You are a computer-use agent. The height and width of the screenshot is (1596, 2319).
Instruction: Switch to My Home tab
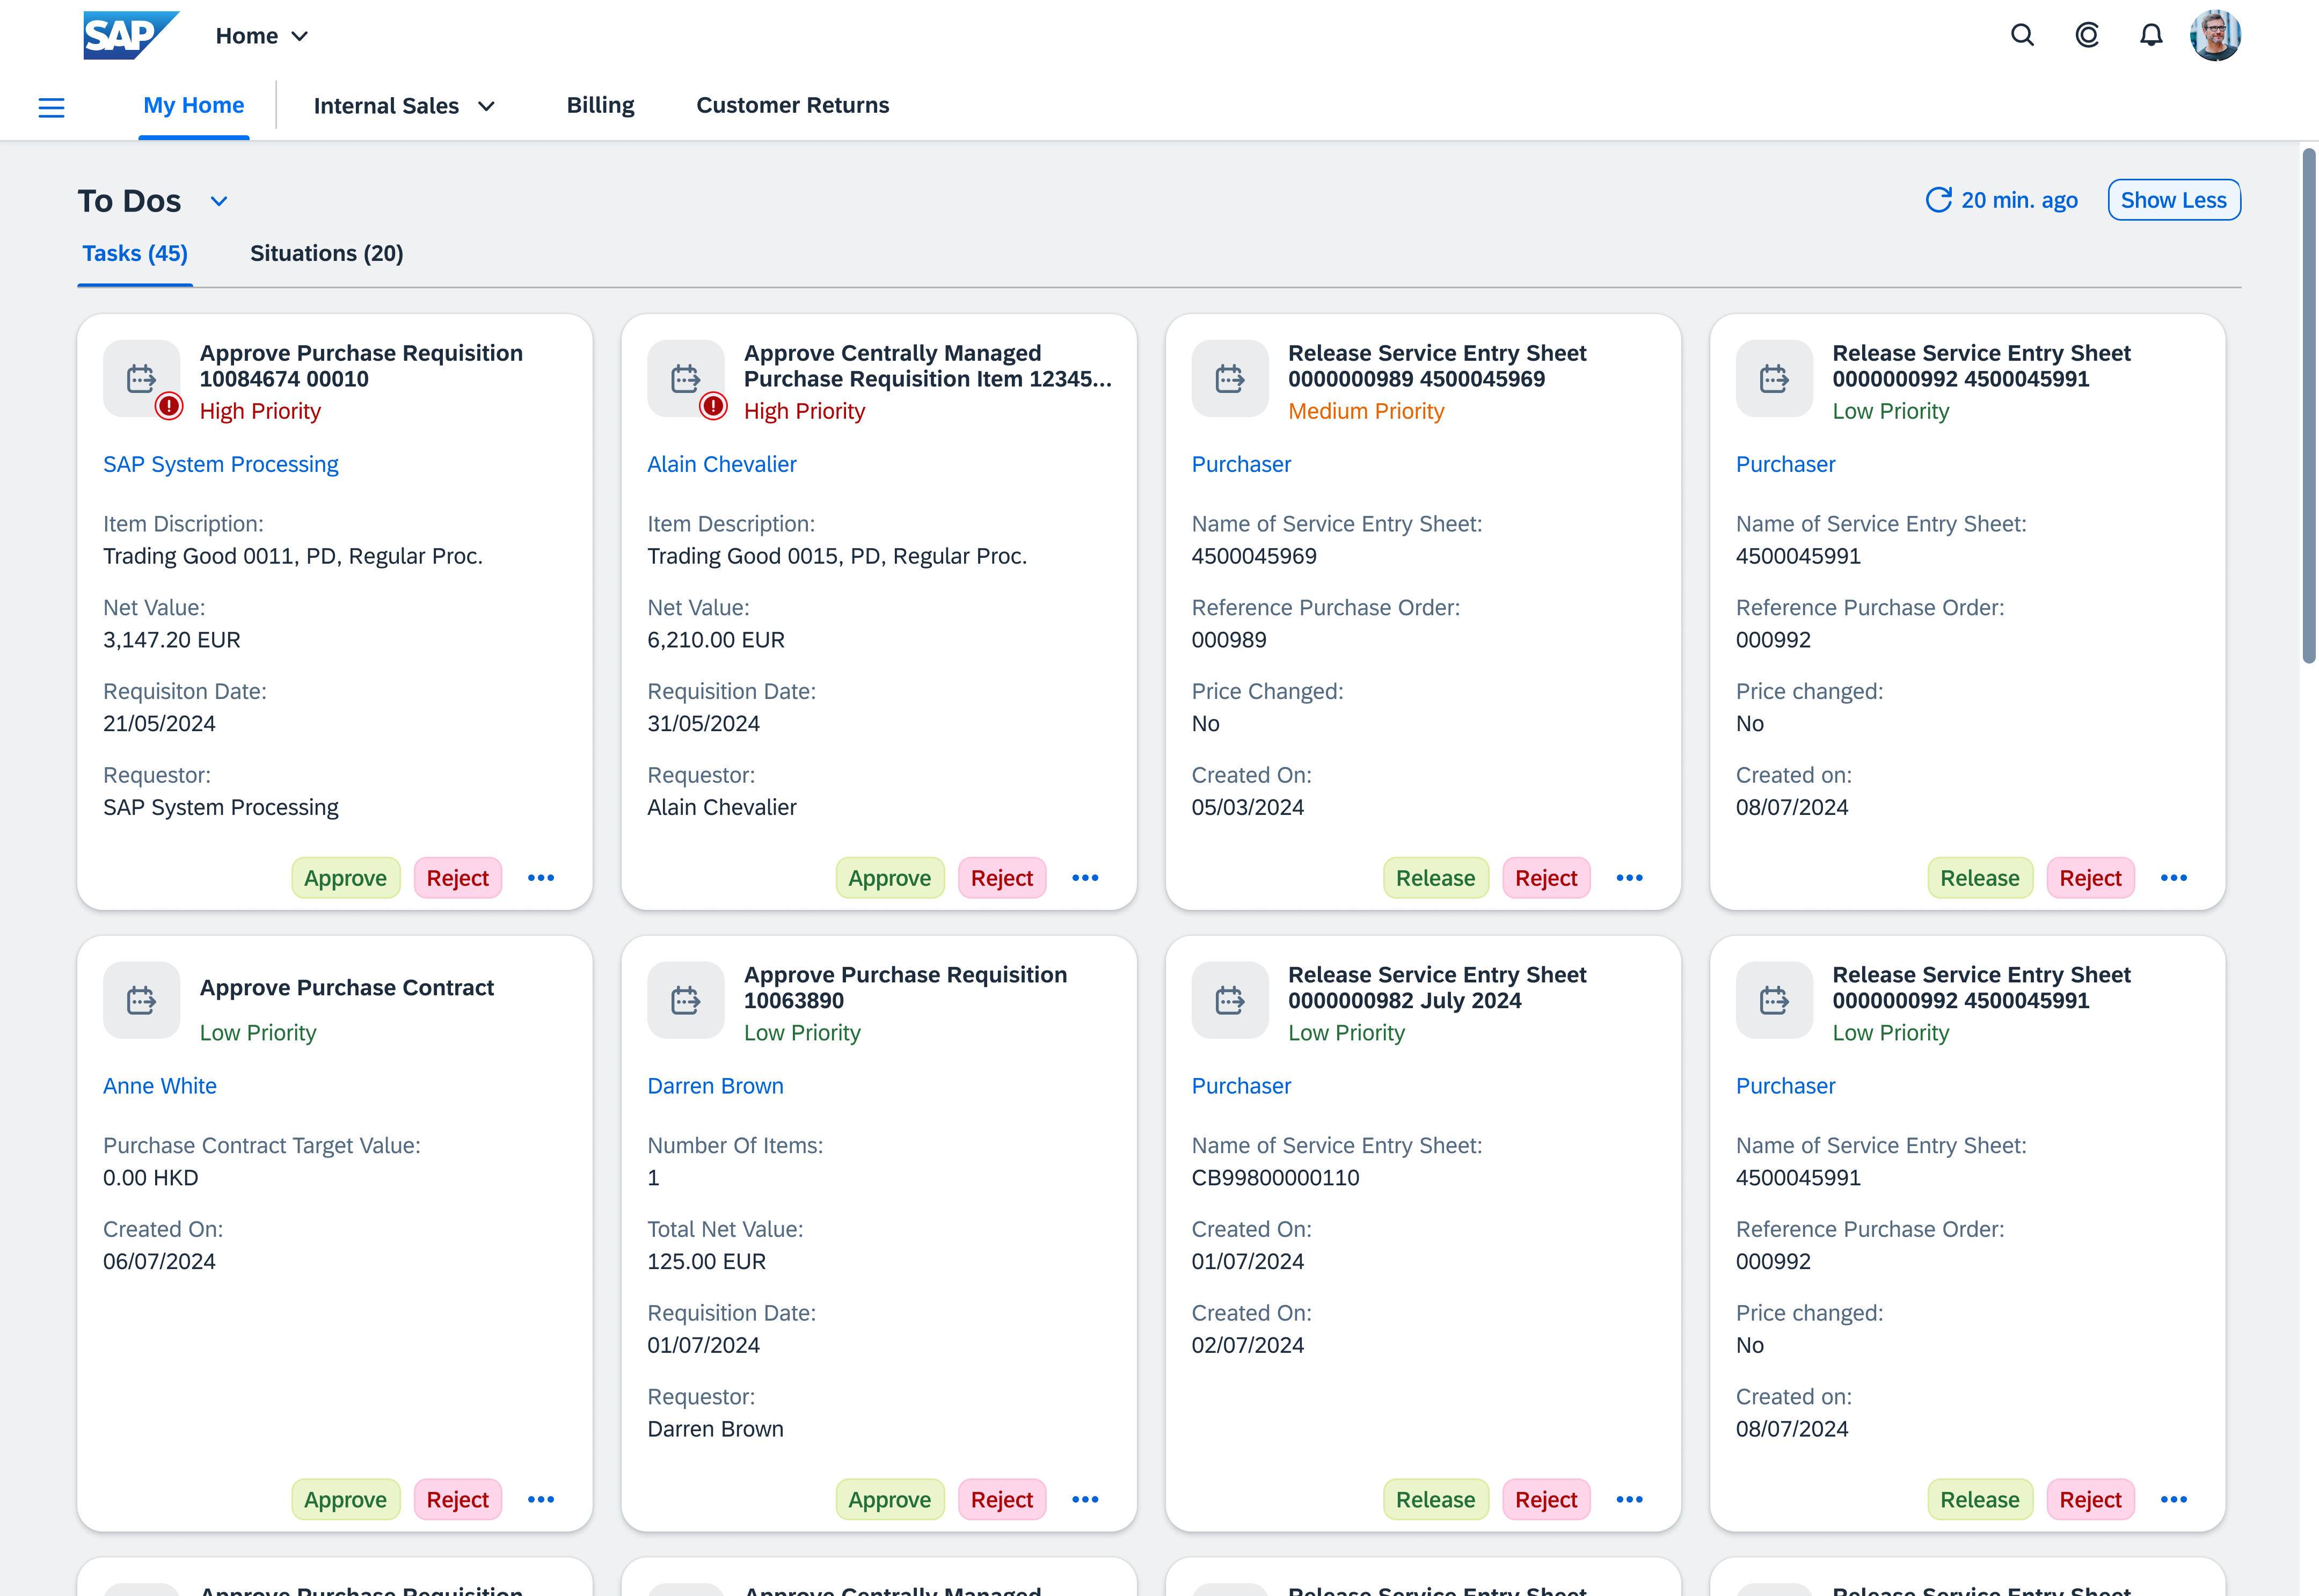(x=194, y=105)
